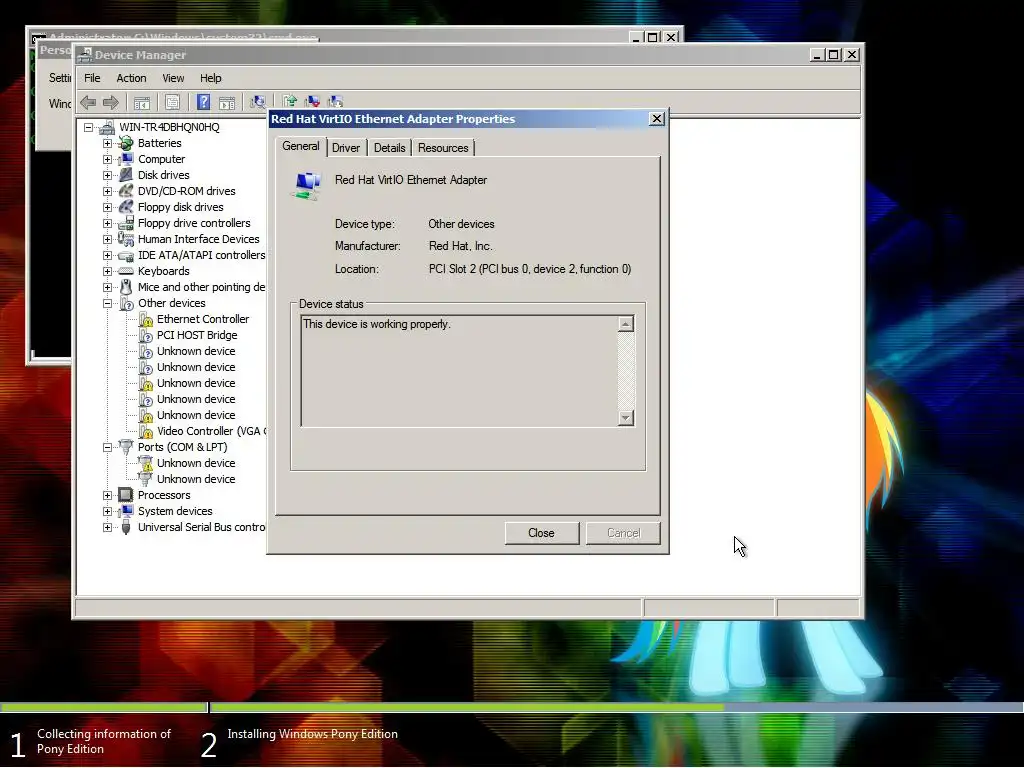Click Scan for hardware changes icon
The height and width of the screenshot is (768, 1024).
point(258,102)
